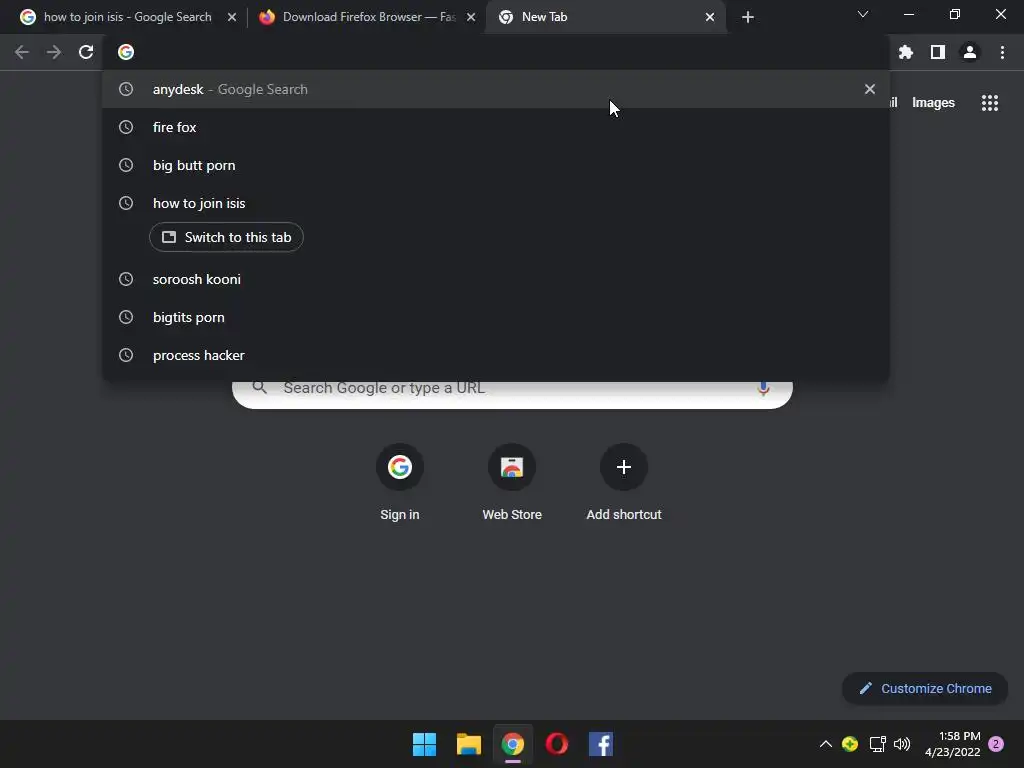Open the clock and date panel
The image size is (1024, 768).
pyautogui.click(x=953, y=744)
